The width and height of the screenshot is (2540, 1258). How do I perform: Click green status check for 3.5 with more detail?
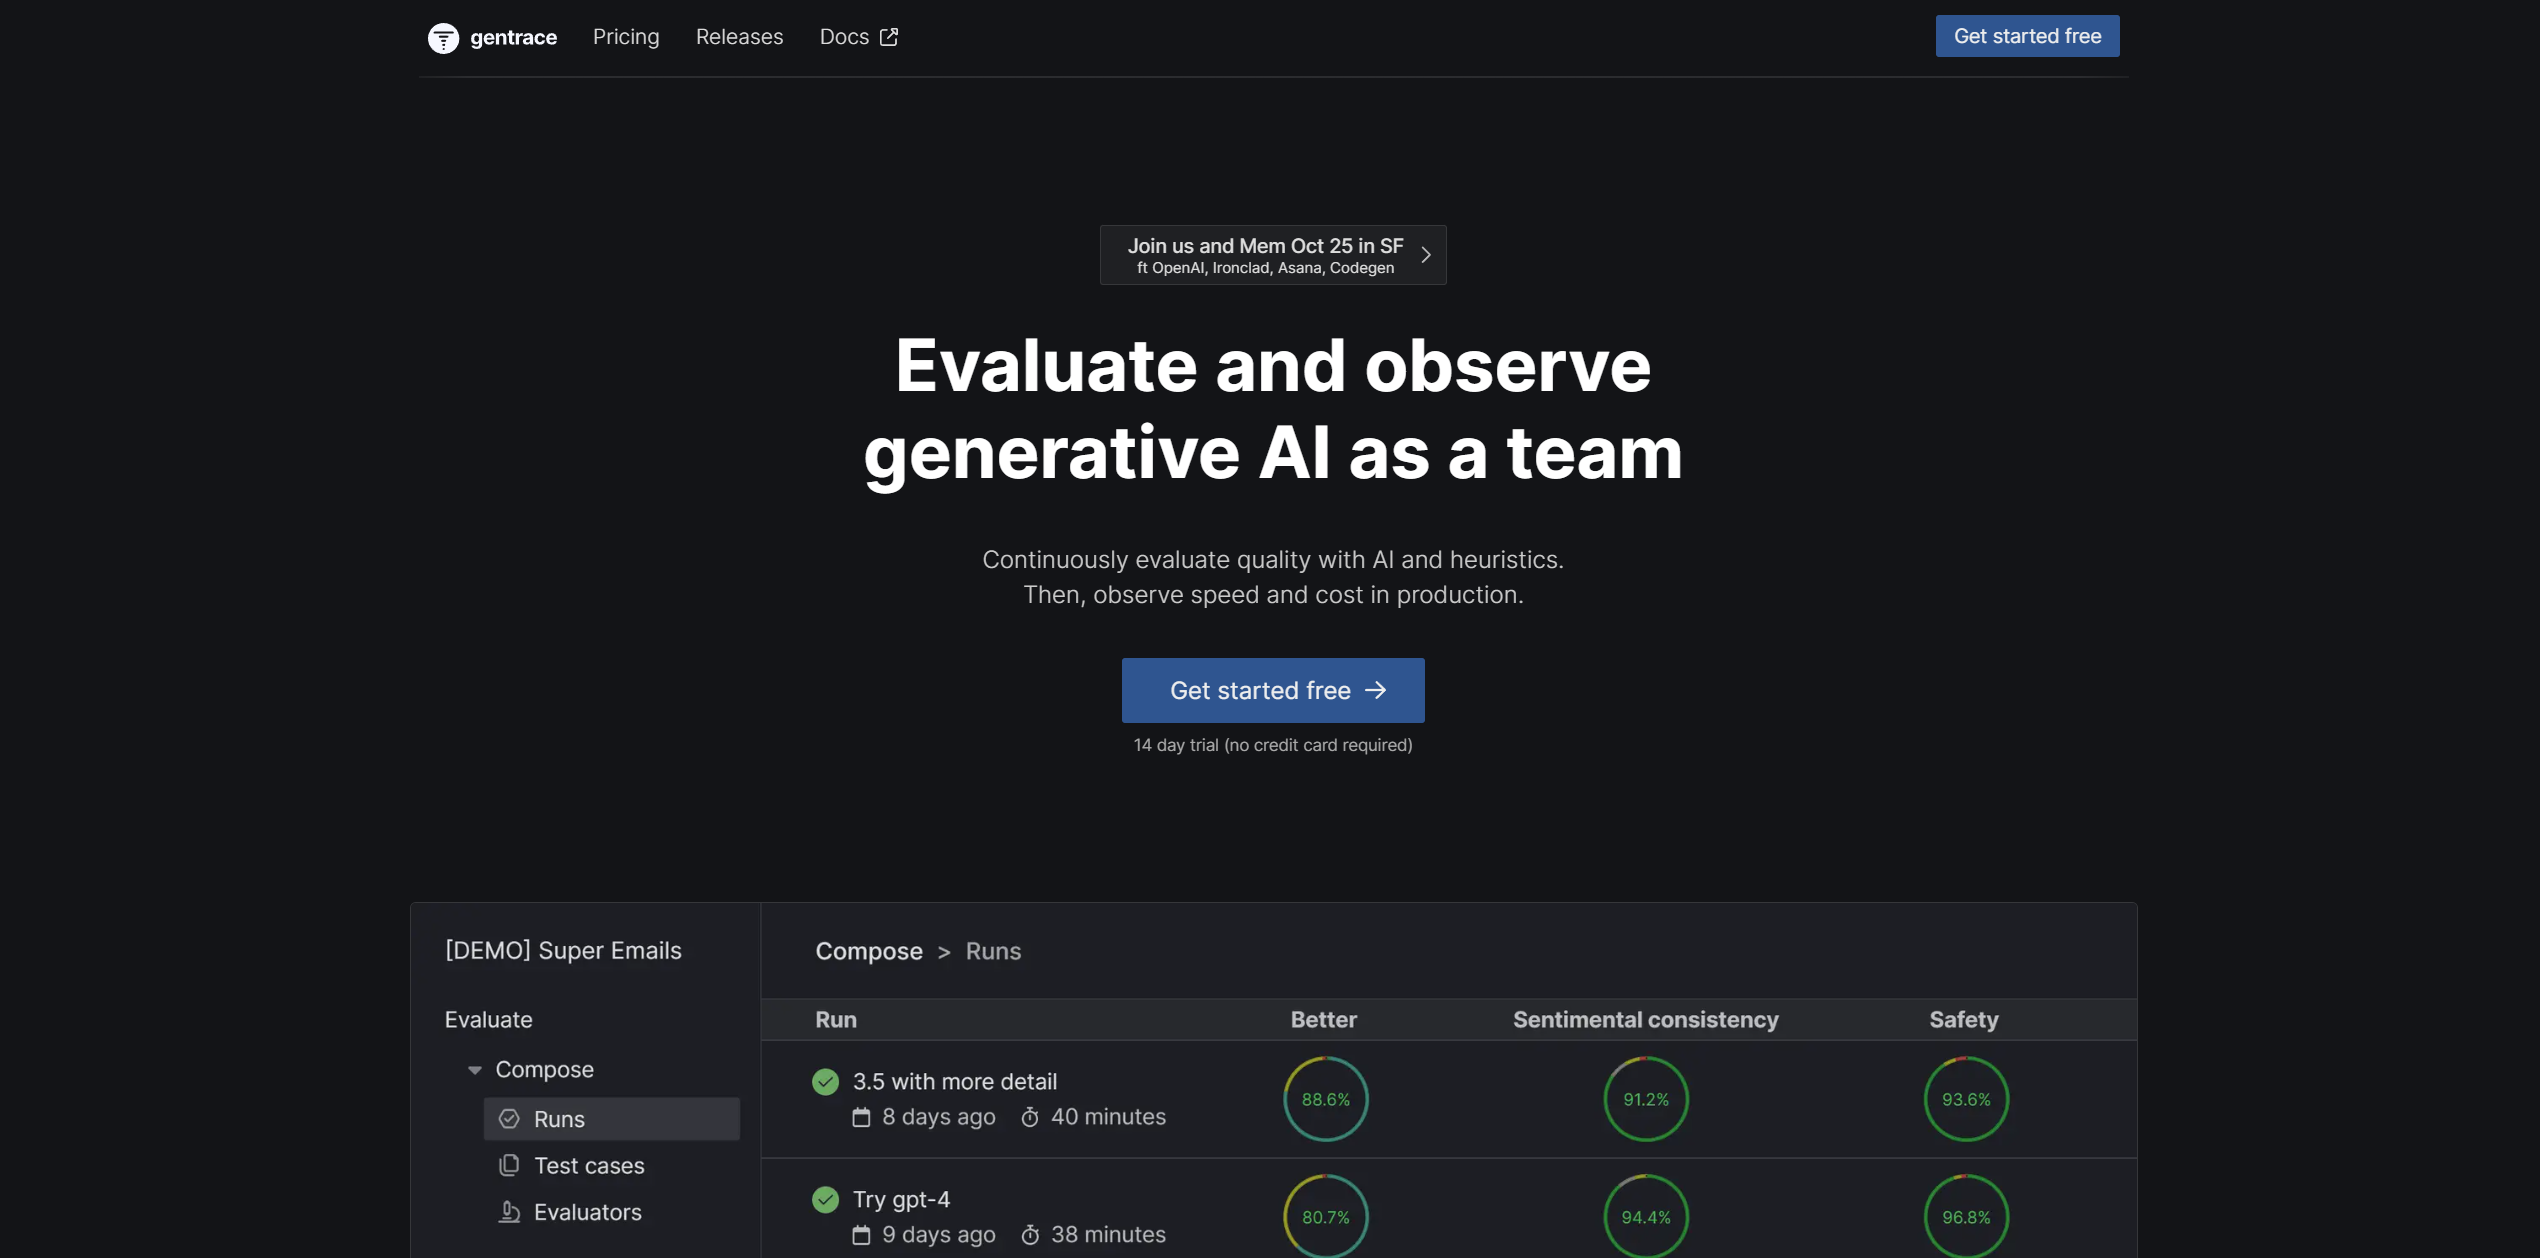click(825, 1081)
